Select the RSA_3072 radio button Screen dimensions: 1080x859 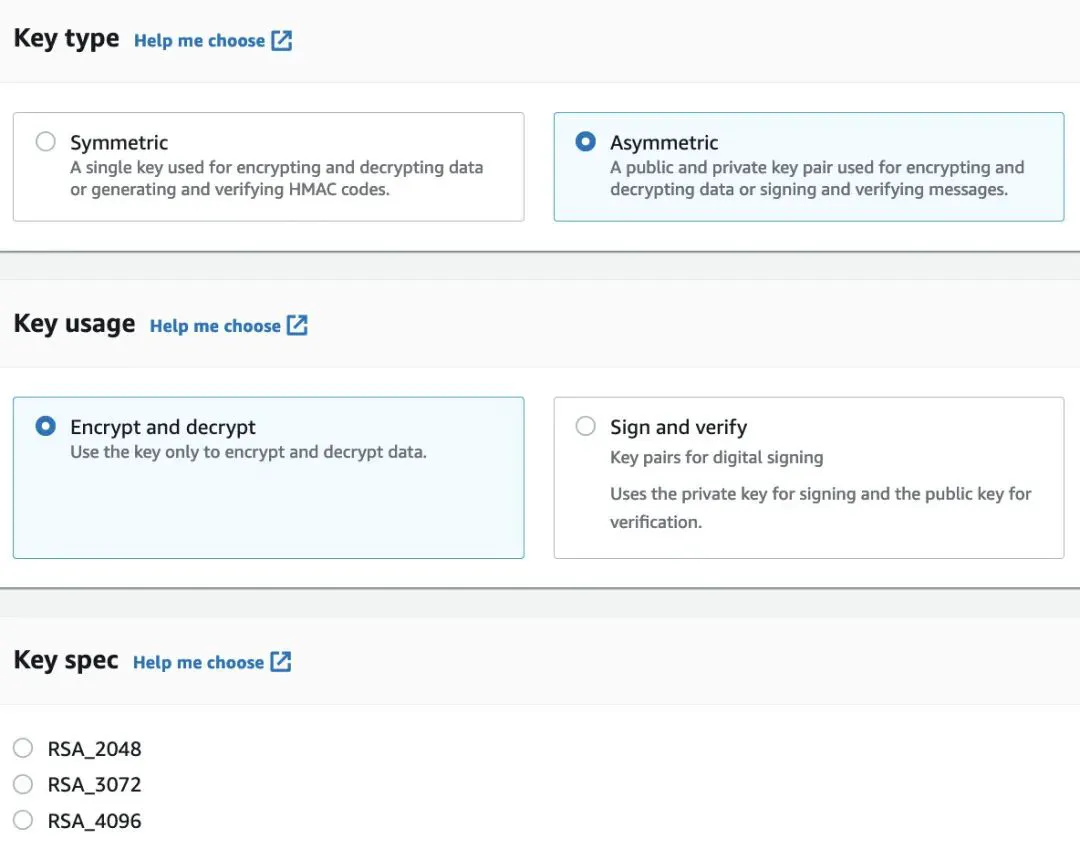click(x=23, y=784)
